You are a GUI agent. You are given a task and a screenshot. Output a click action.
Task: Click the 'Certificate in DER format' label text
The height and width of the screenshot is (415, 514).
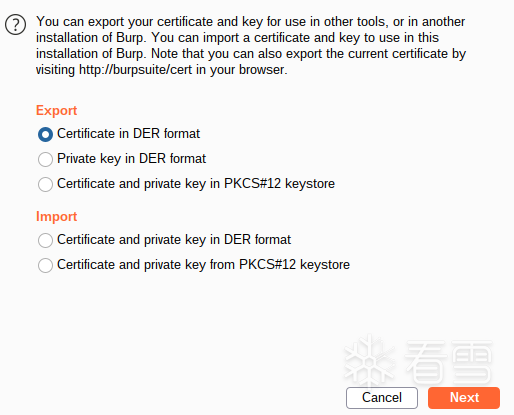click(x=128, y=134)
